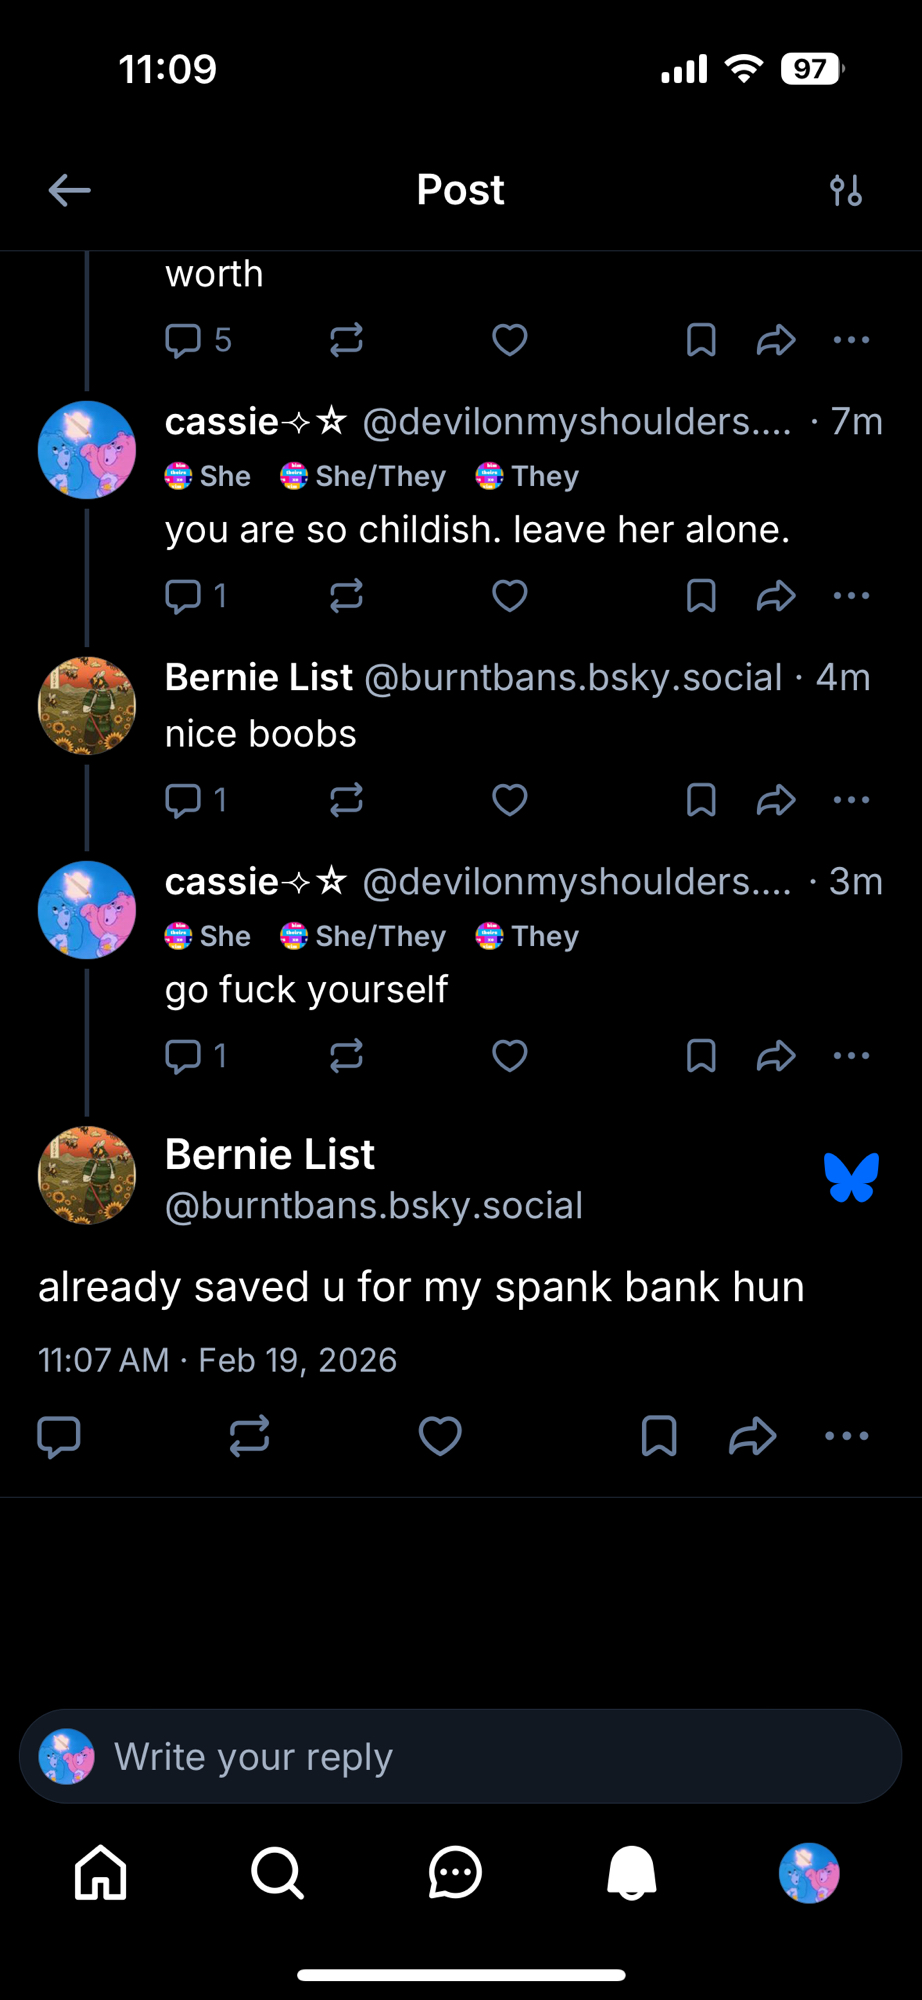This screenshot has height=2000, width=922.
Task: Open the Chat messages tab
Action: [x=455, y=1873]
